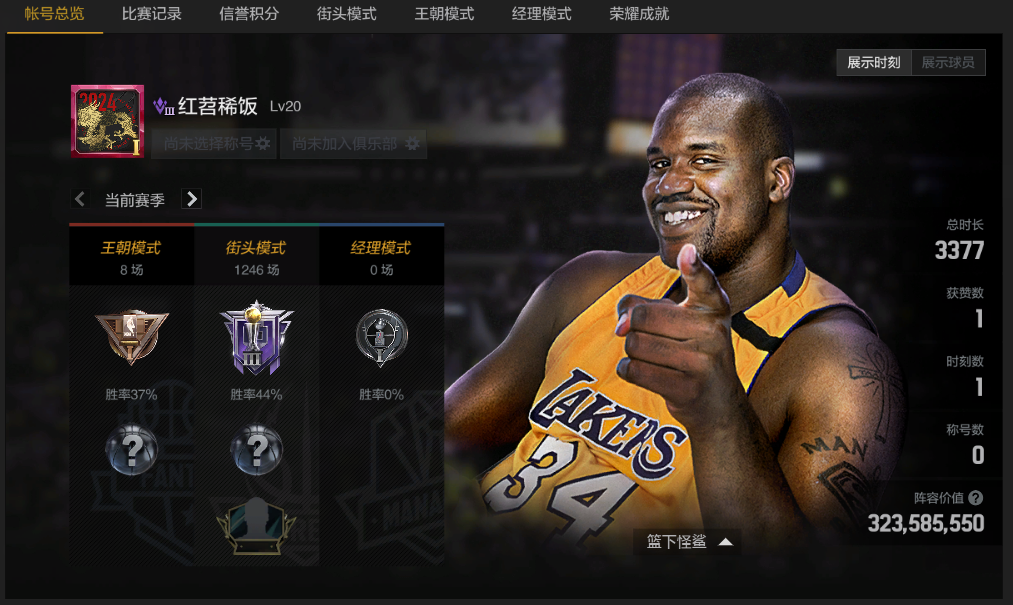
Task: Click the 时刻数 label
Action: 965,361
